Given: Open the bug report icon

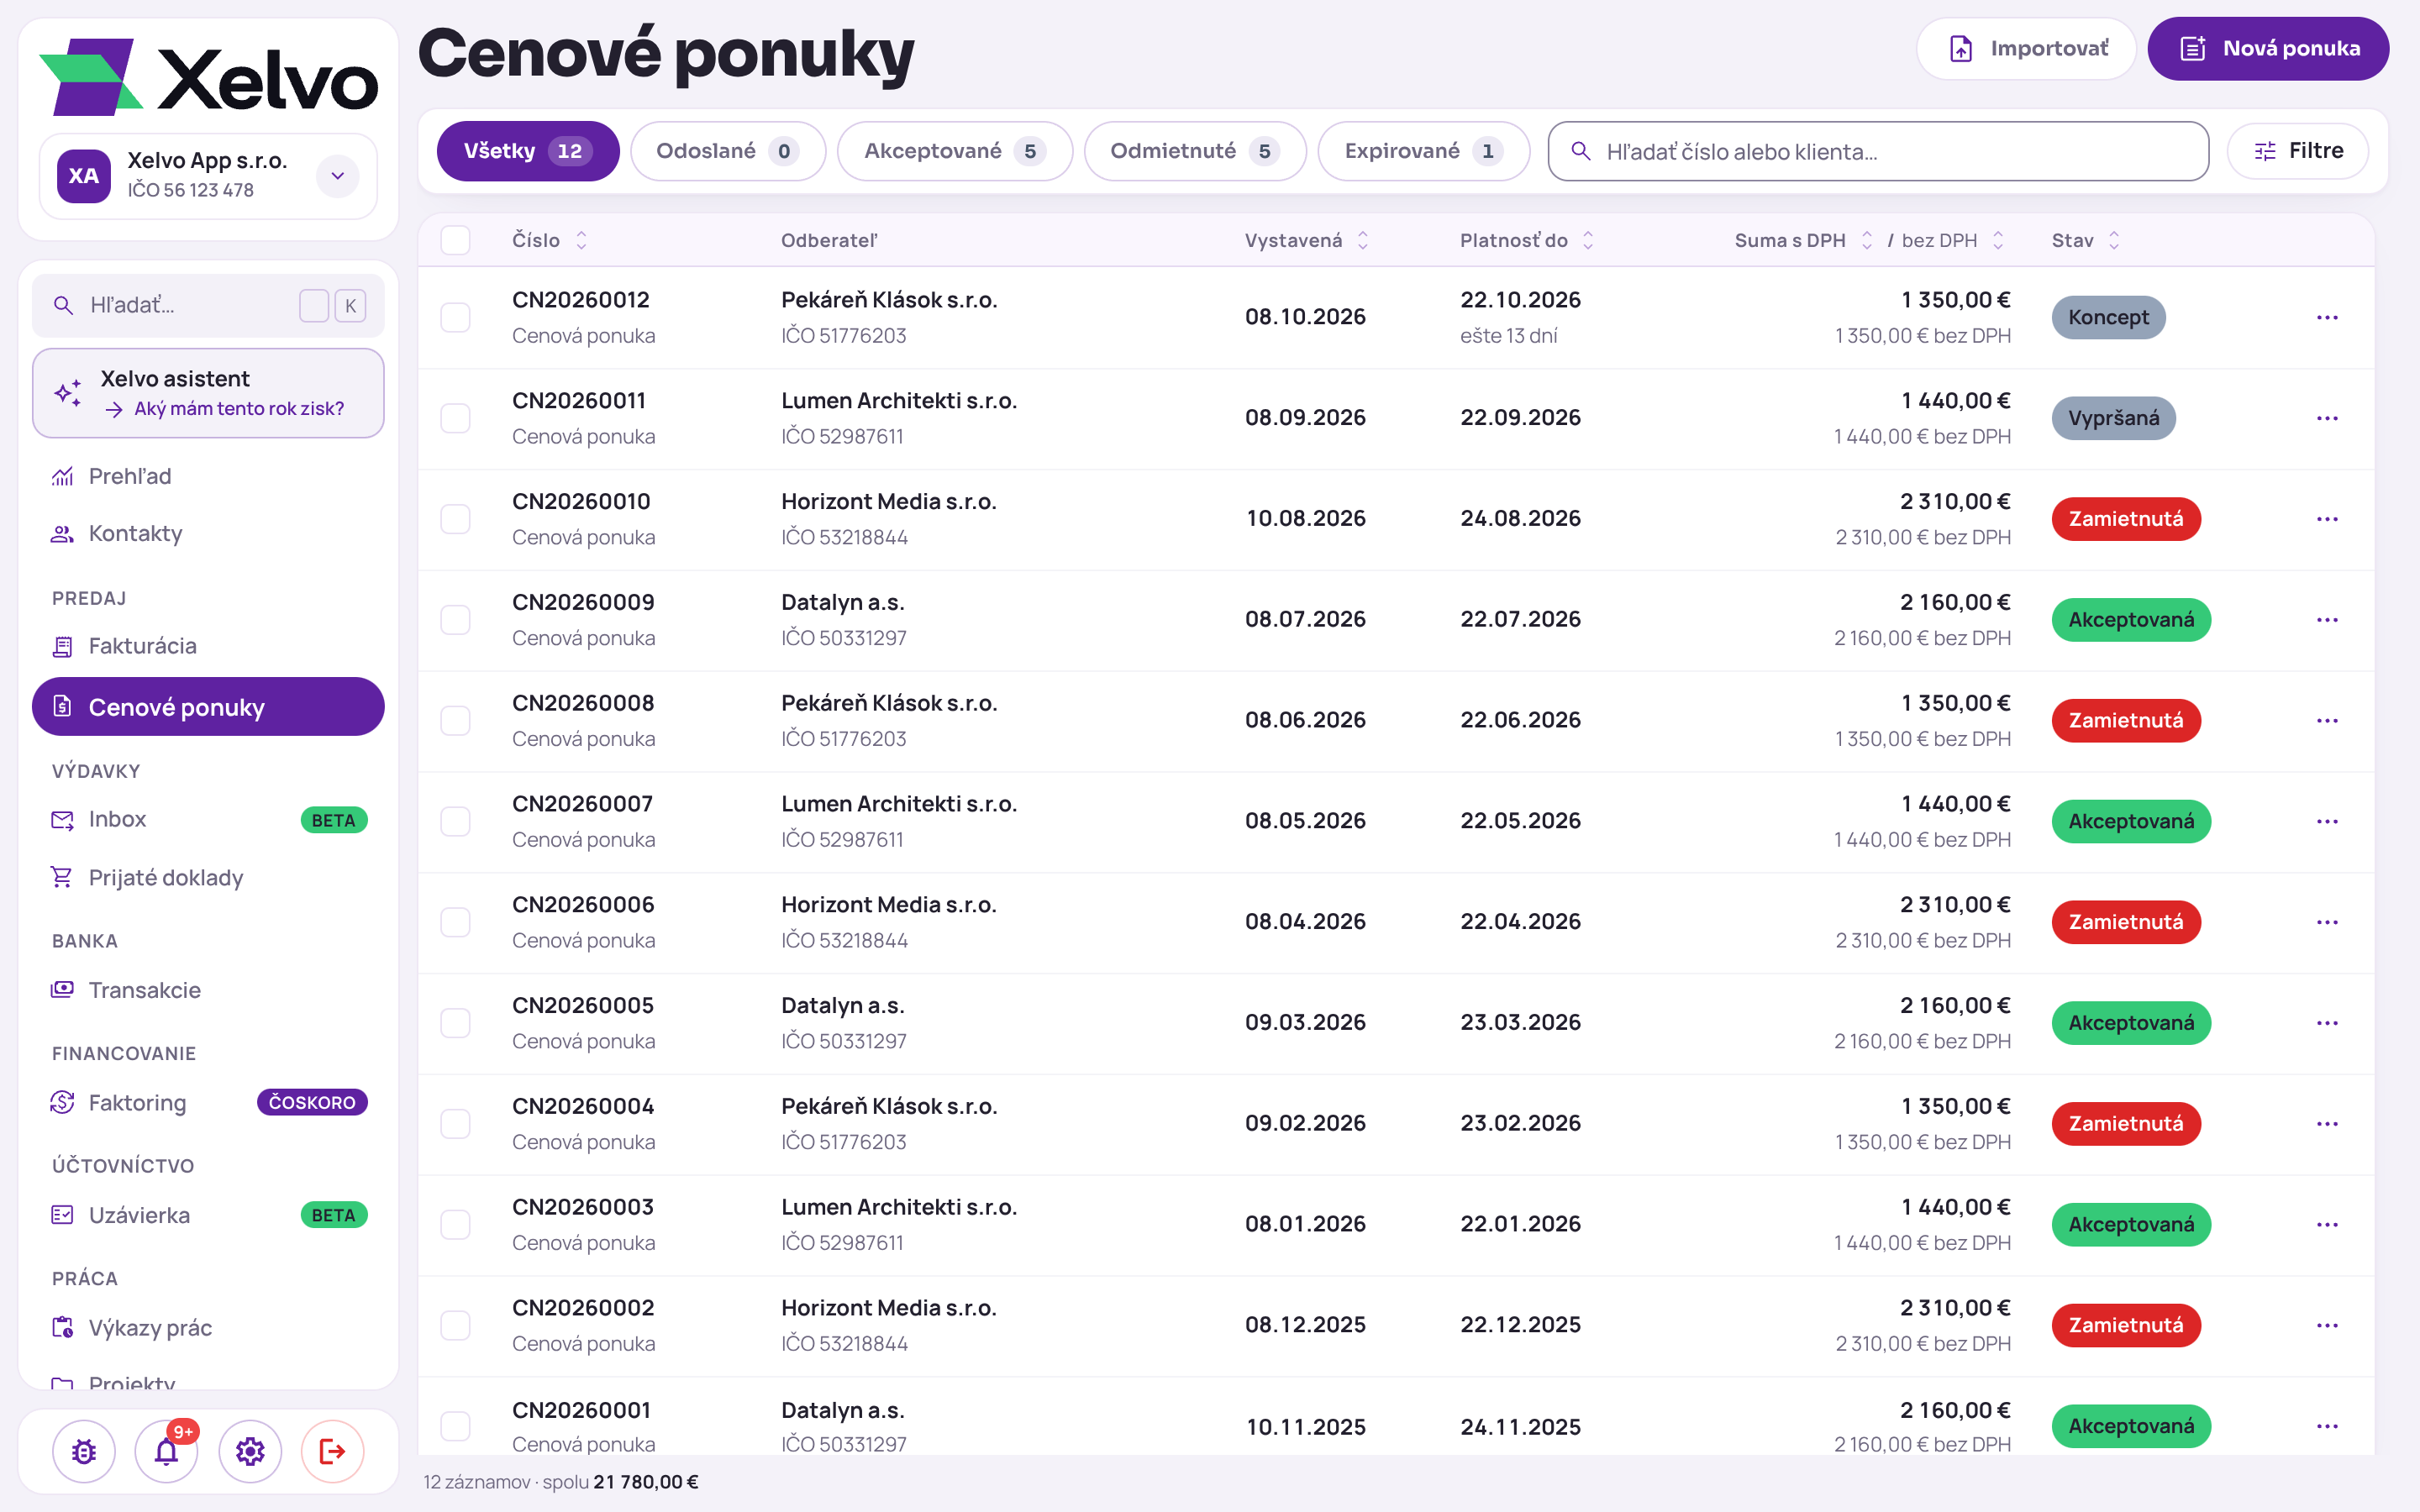Looking at the screenshot, I should click(84, 1451).
